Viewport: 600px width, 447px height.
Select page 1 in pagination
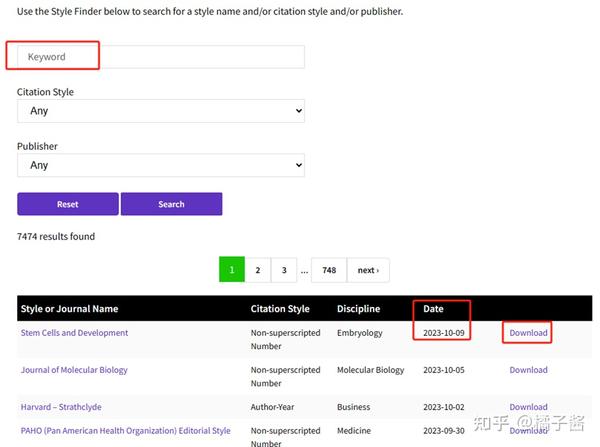232,270
